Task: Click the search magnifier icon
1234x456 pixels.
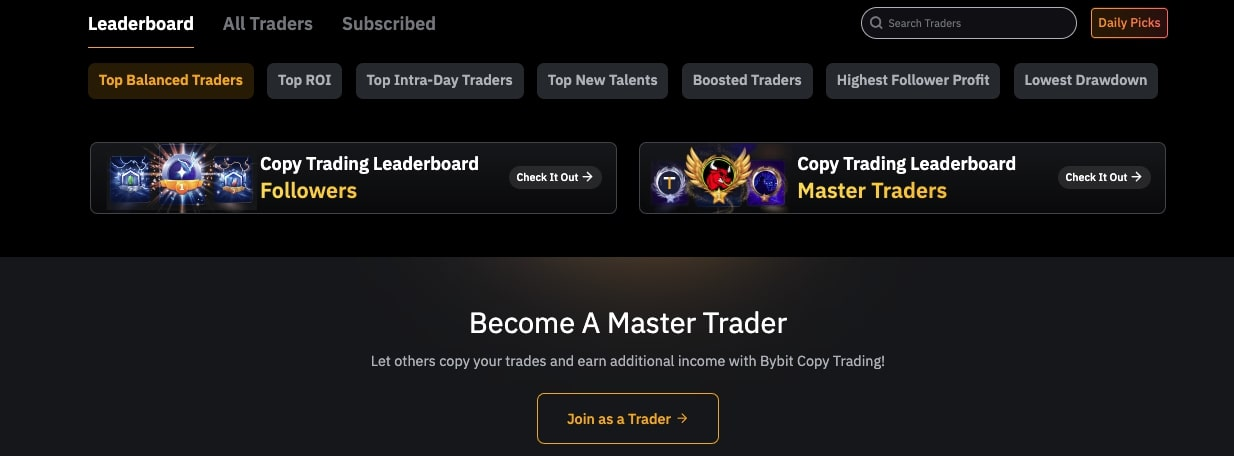Action: click(876, 23)
